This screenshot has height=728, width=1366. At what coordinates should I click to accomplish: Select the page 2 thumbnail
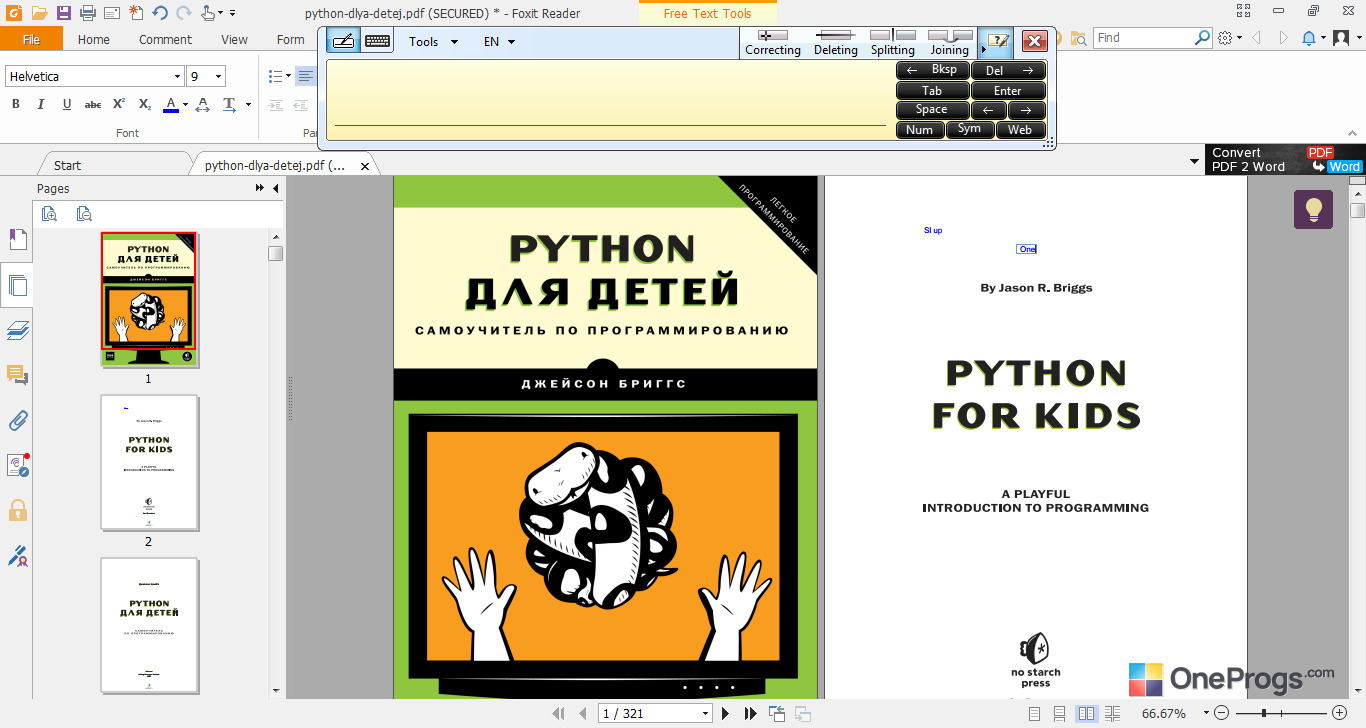coord(149,462)
